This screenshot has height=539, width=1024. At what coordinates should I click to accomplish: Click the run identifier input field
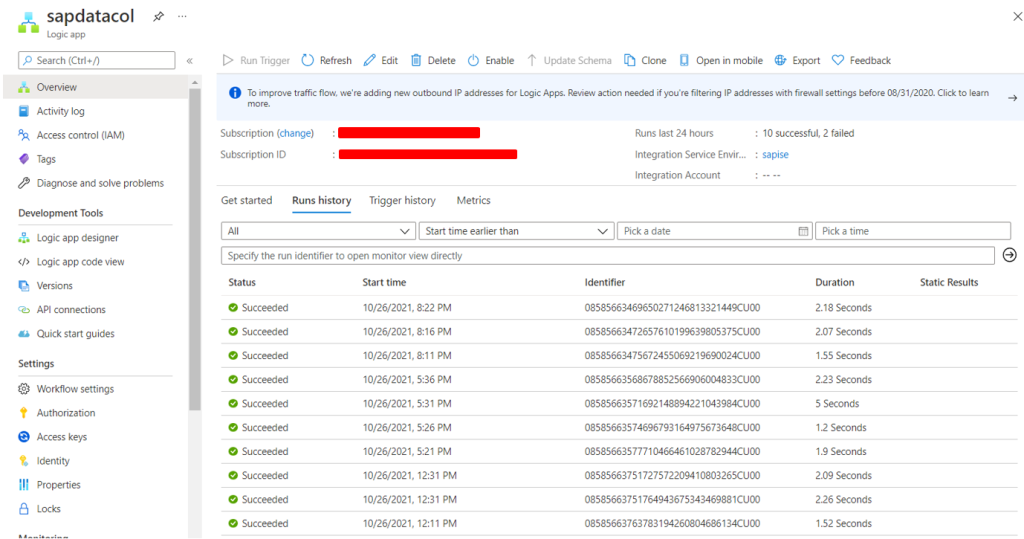tap(607, 255)
